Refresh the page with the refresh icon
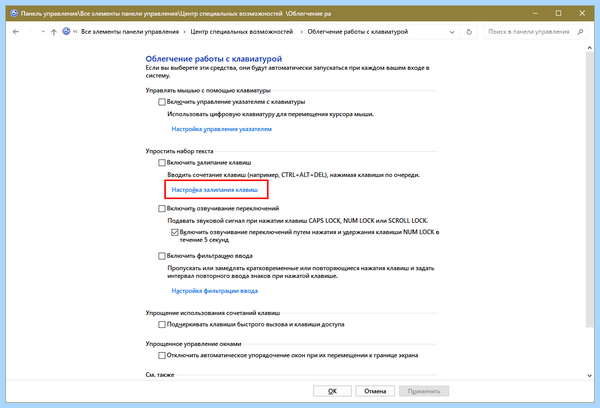The height and width of the screenshot is (408, 600). [x=469, y=32]
